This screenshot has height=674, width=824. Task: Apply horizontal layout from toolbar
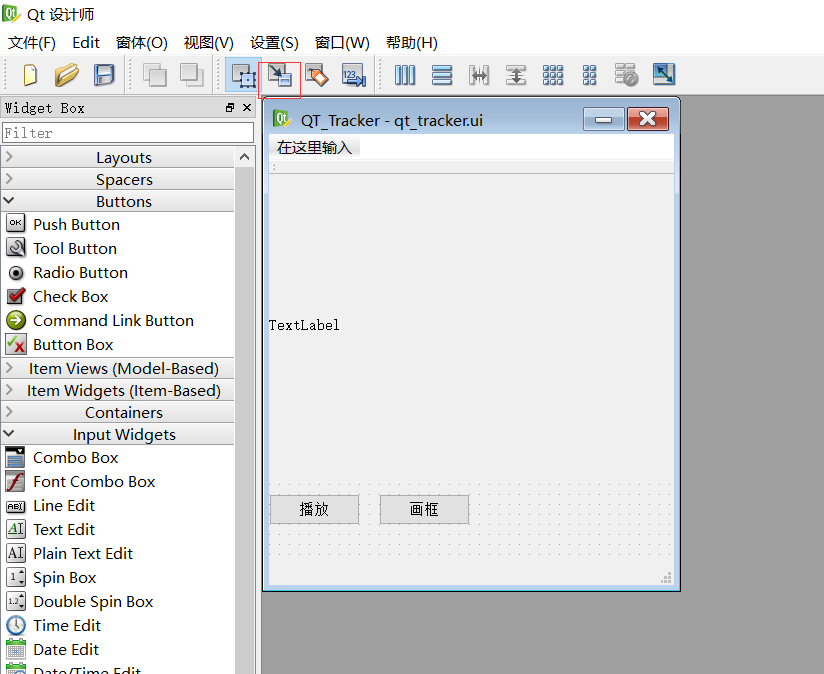coord(405,75)
